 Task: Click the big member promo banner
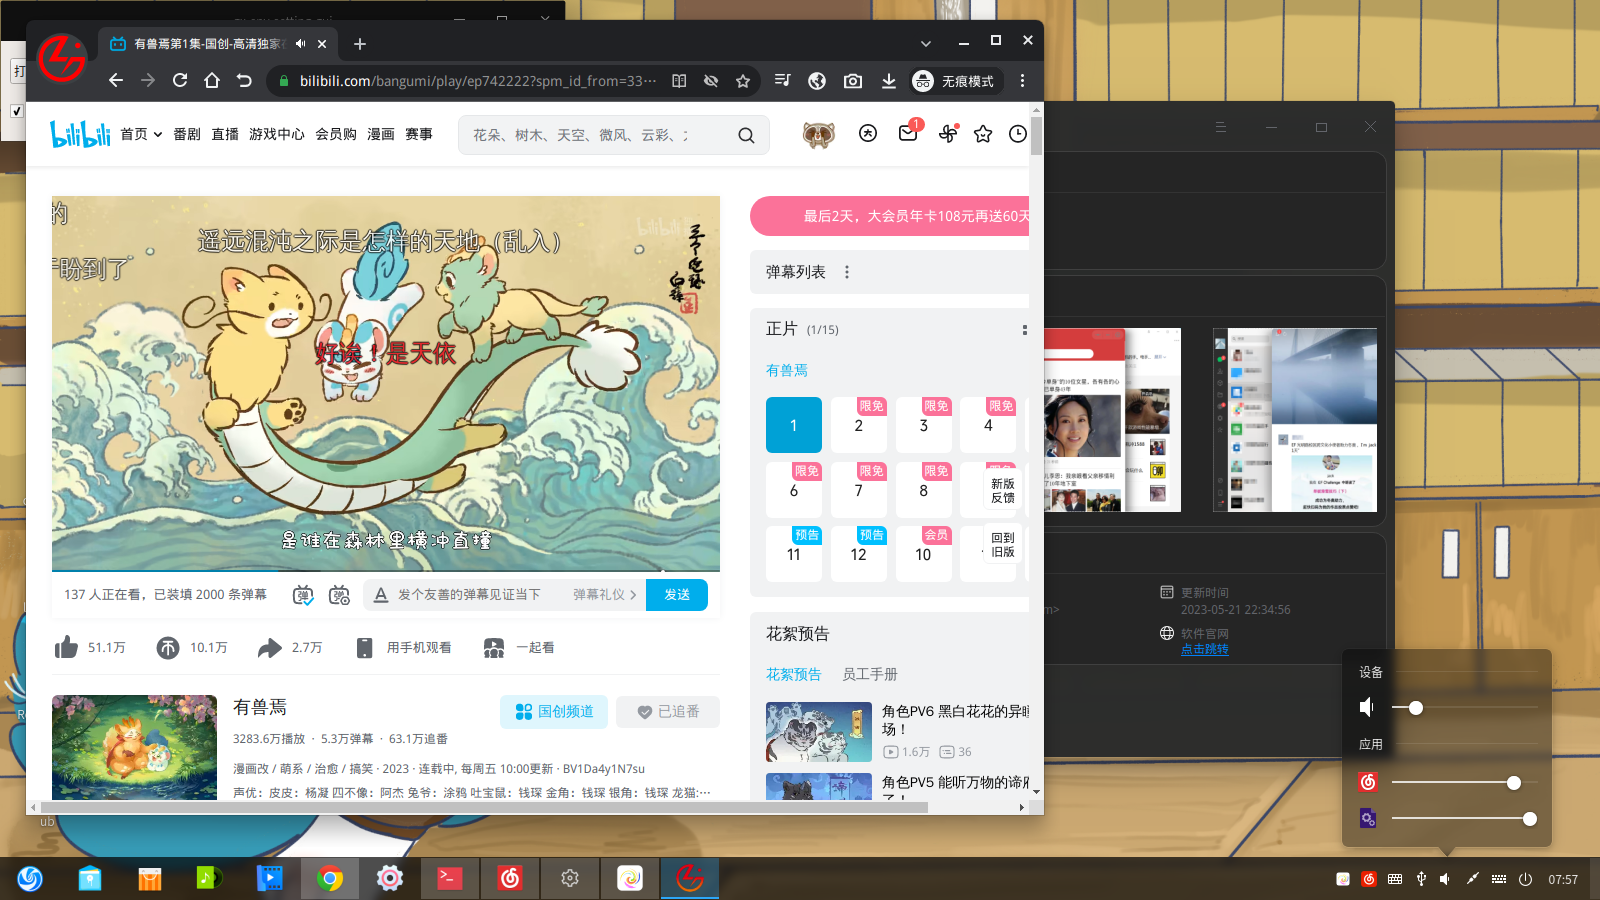(x=890, y=216)
